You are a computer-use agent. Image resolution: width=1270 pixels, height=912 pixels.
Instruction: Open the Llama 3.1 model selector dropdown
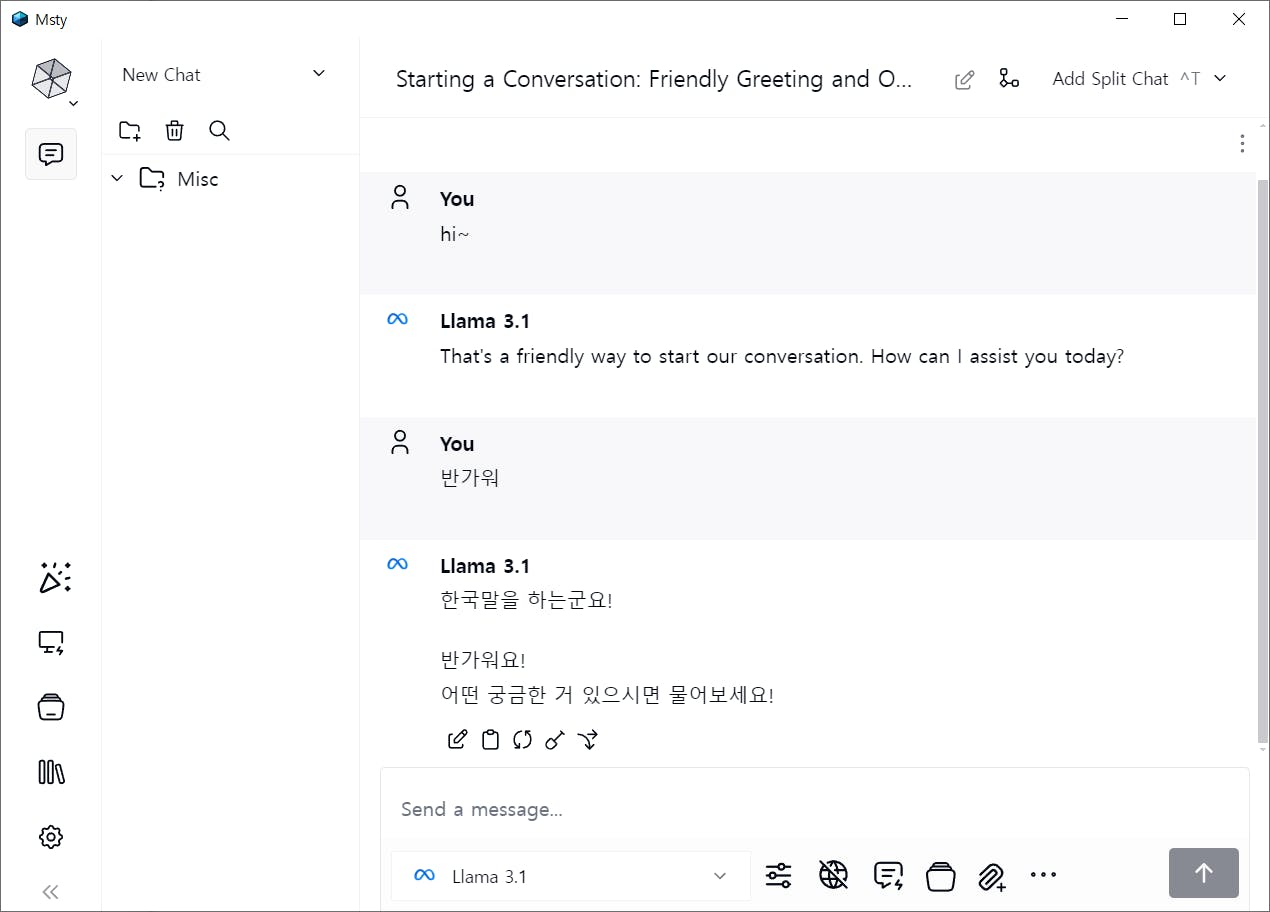tap(570, 876)
